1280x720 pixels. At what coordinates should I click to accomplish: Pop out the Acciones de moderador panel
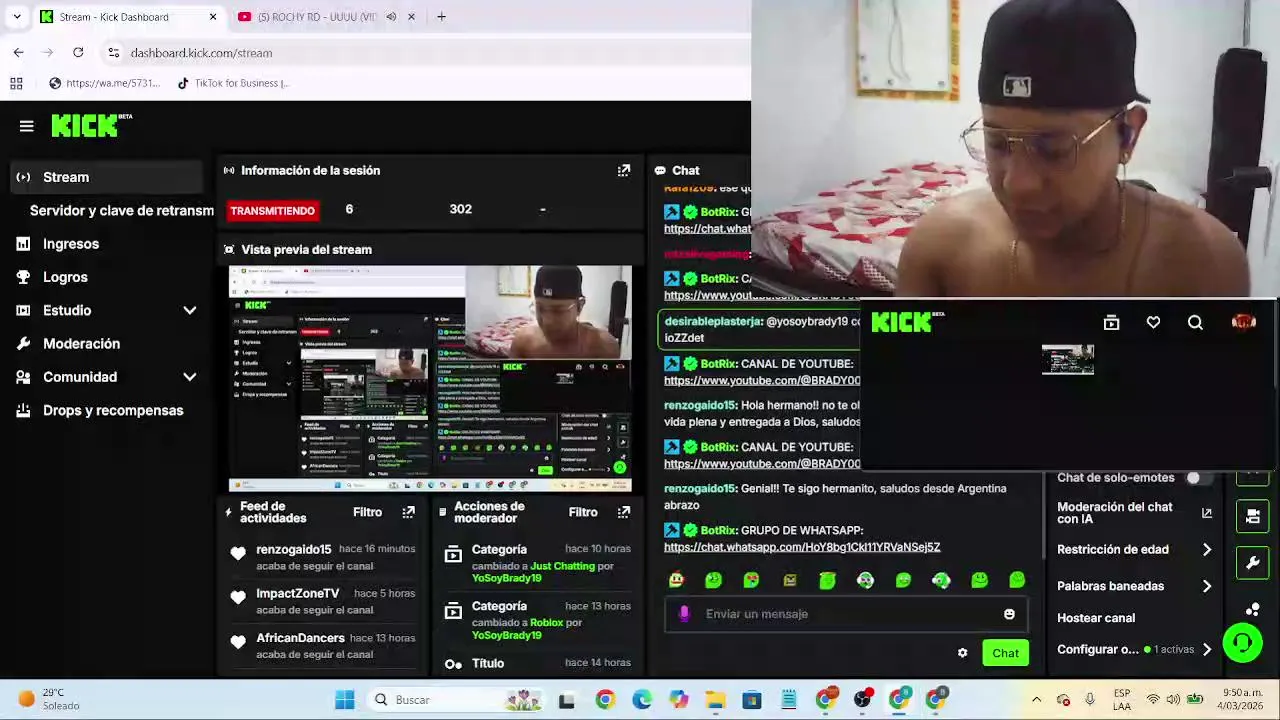pyautogui.click(x=624, y=512)
